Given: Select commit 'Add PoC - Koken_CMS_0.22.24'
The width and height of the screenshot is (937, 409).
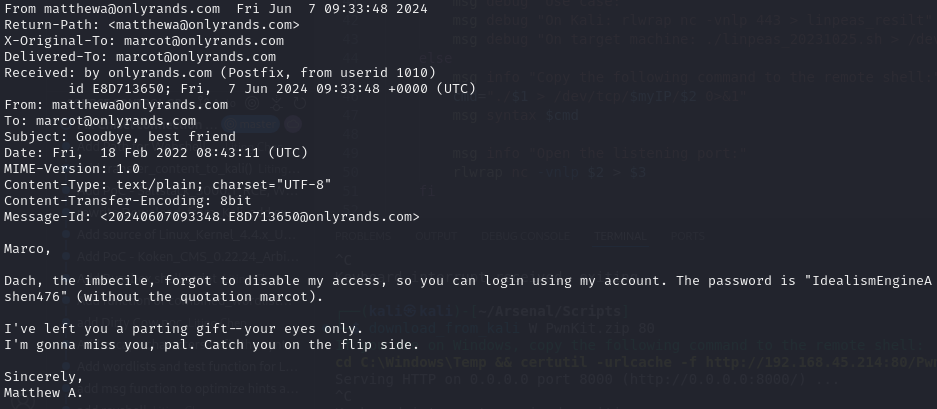Looking at the screenshot, I should 185,257.
